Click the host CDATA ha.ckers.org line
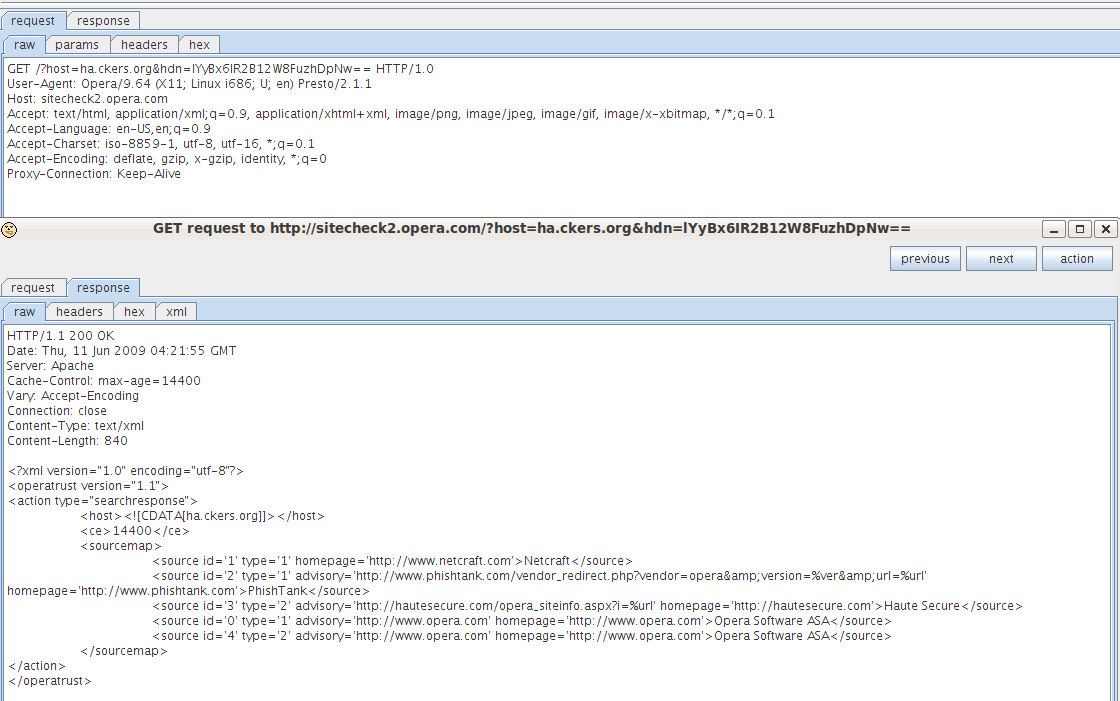This screenshot has width=1120, height=701. (202, 515)
